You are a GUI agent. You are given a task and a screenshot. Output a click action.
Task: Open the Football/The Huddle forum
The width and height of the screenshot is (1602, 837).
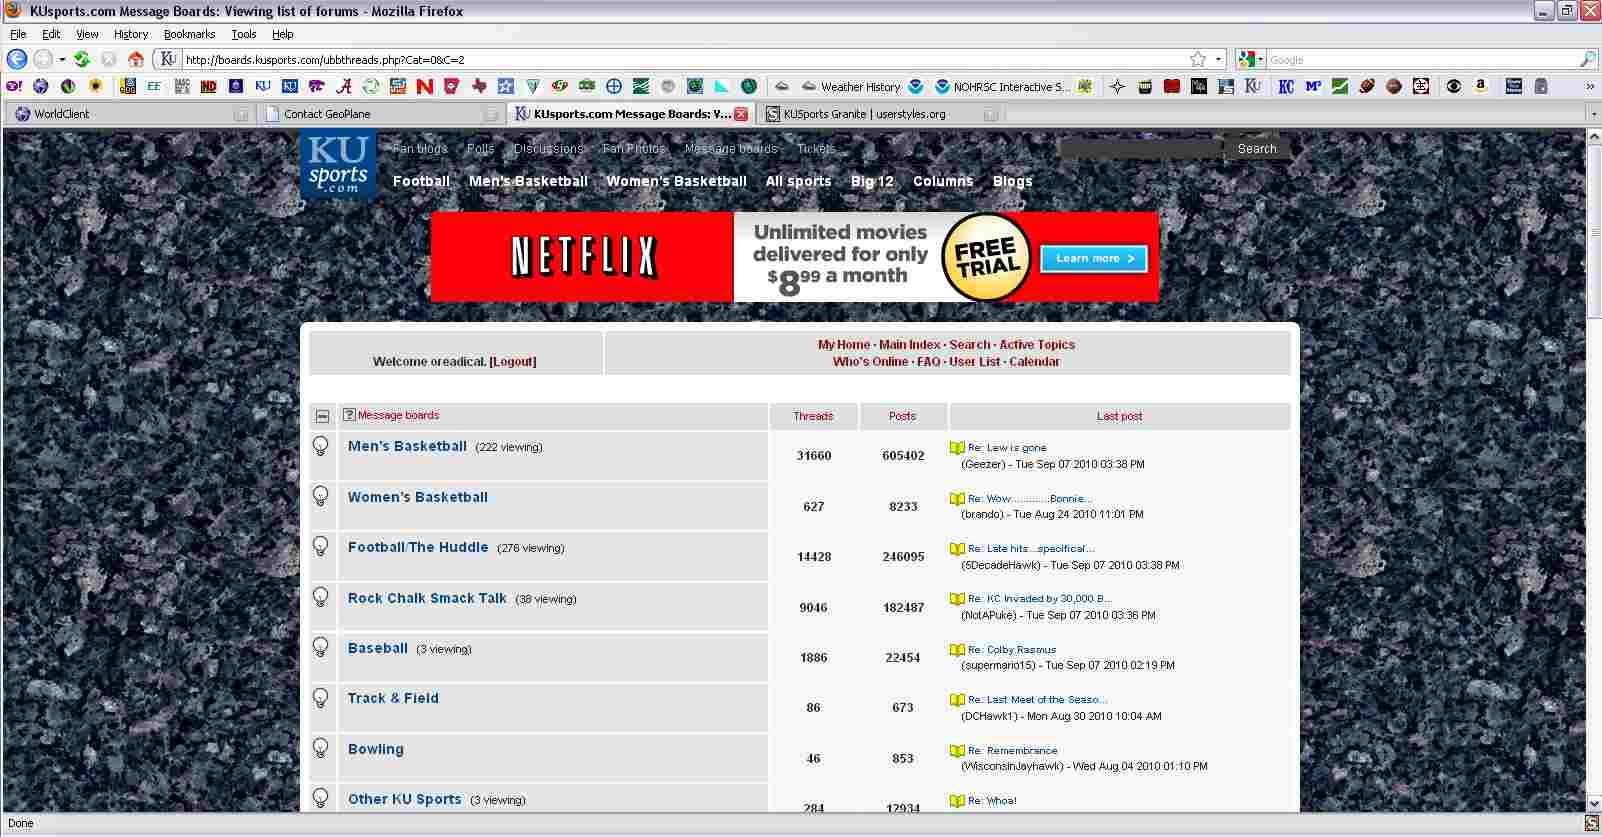(418, 547)
